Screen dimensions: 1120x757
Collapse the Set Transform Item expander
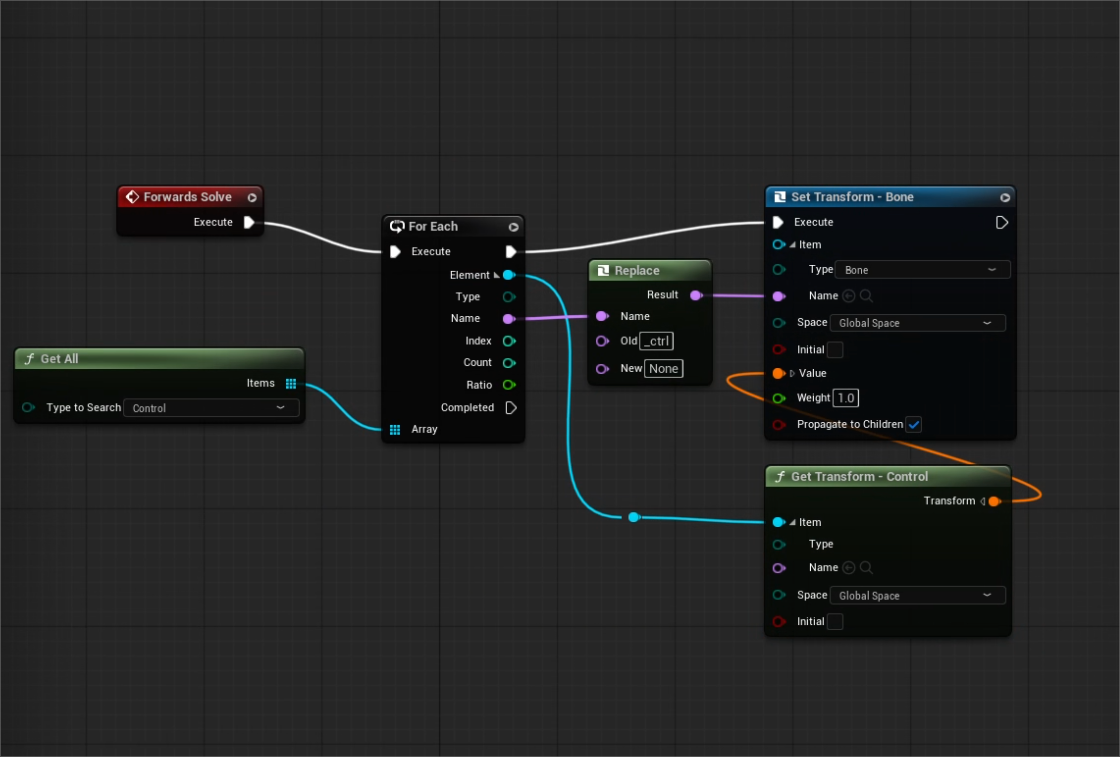[792, 244]
